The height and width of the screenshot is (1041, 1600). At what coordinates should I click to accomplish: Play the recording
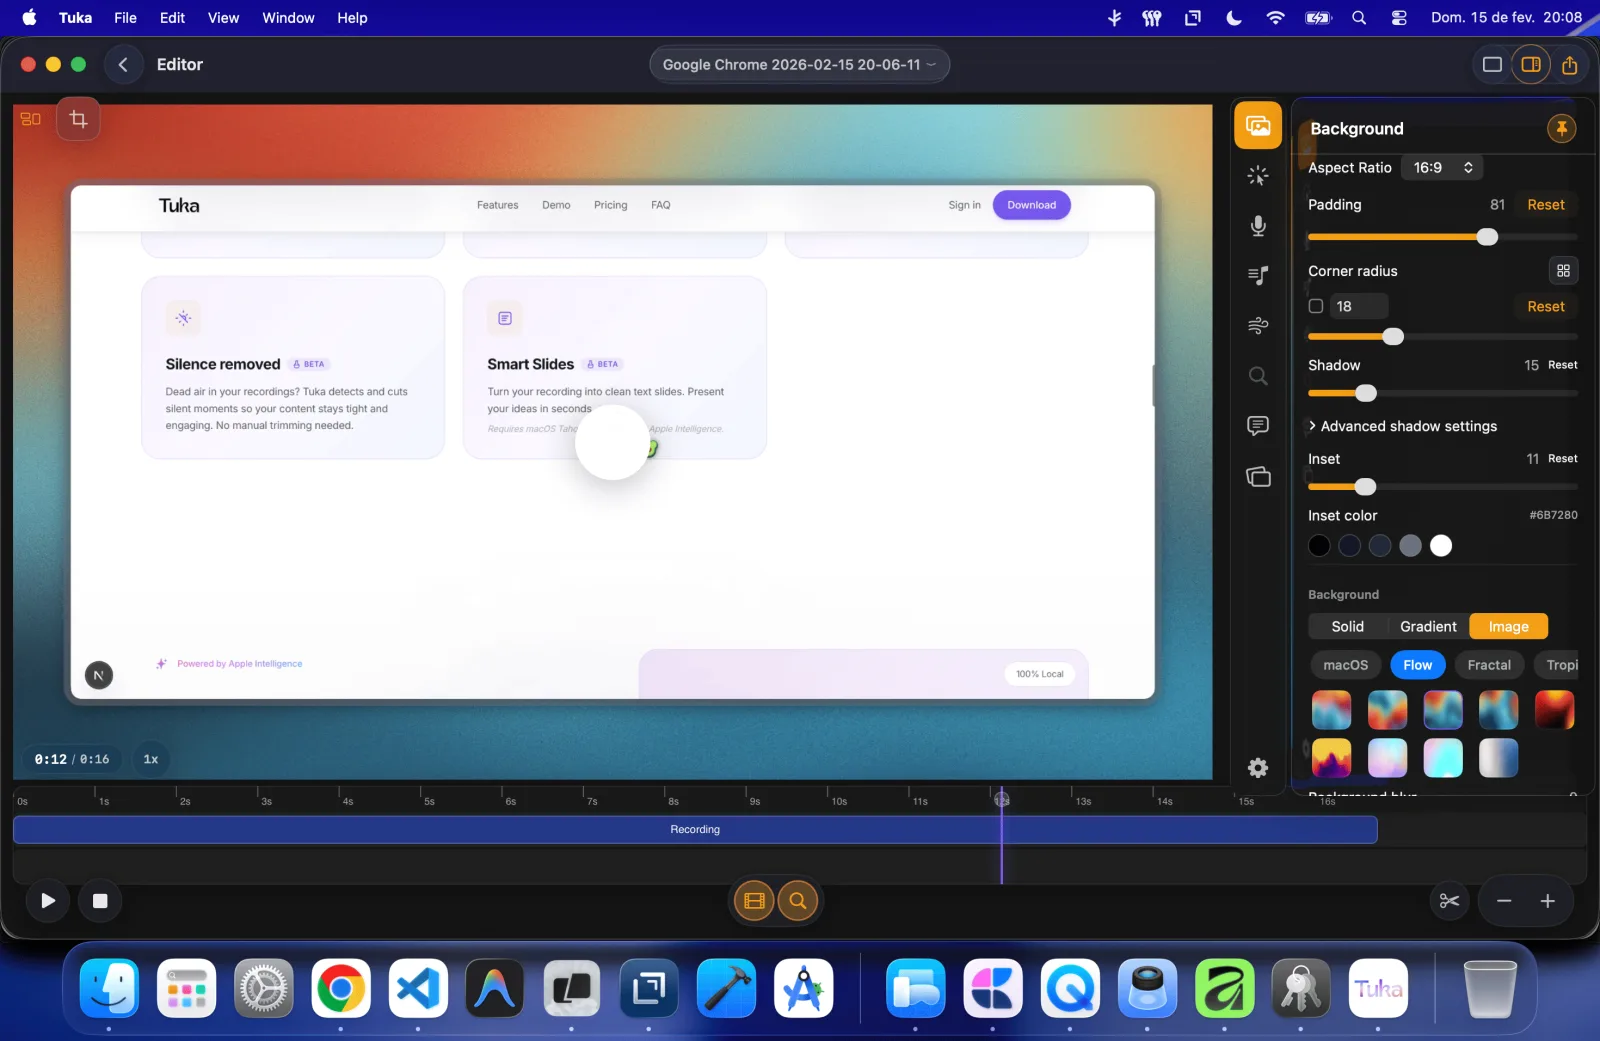click(48, 901)
